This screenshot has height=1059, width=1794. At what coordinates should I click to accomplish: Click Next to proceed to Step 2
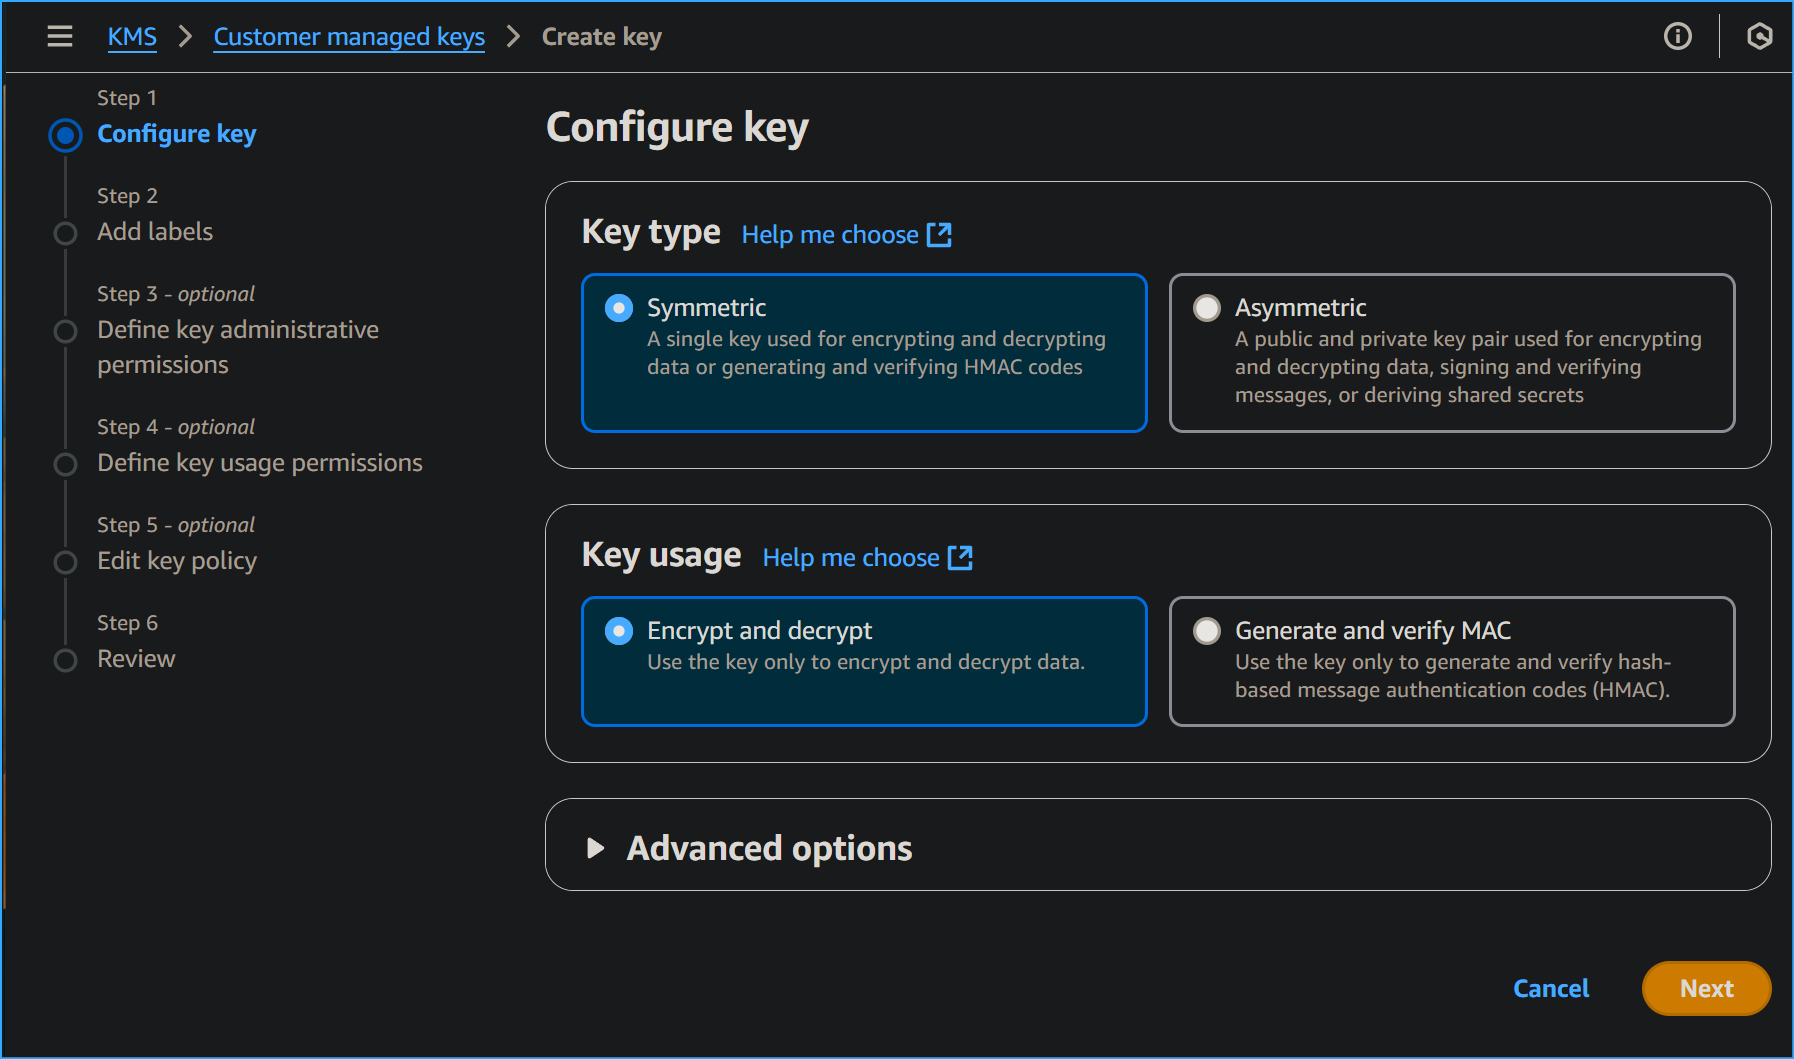coord(1706,988)
